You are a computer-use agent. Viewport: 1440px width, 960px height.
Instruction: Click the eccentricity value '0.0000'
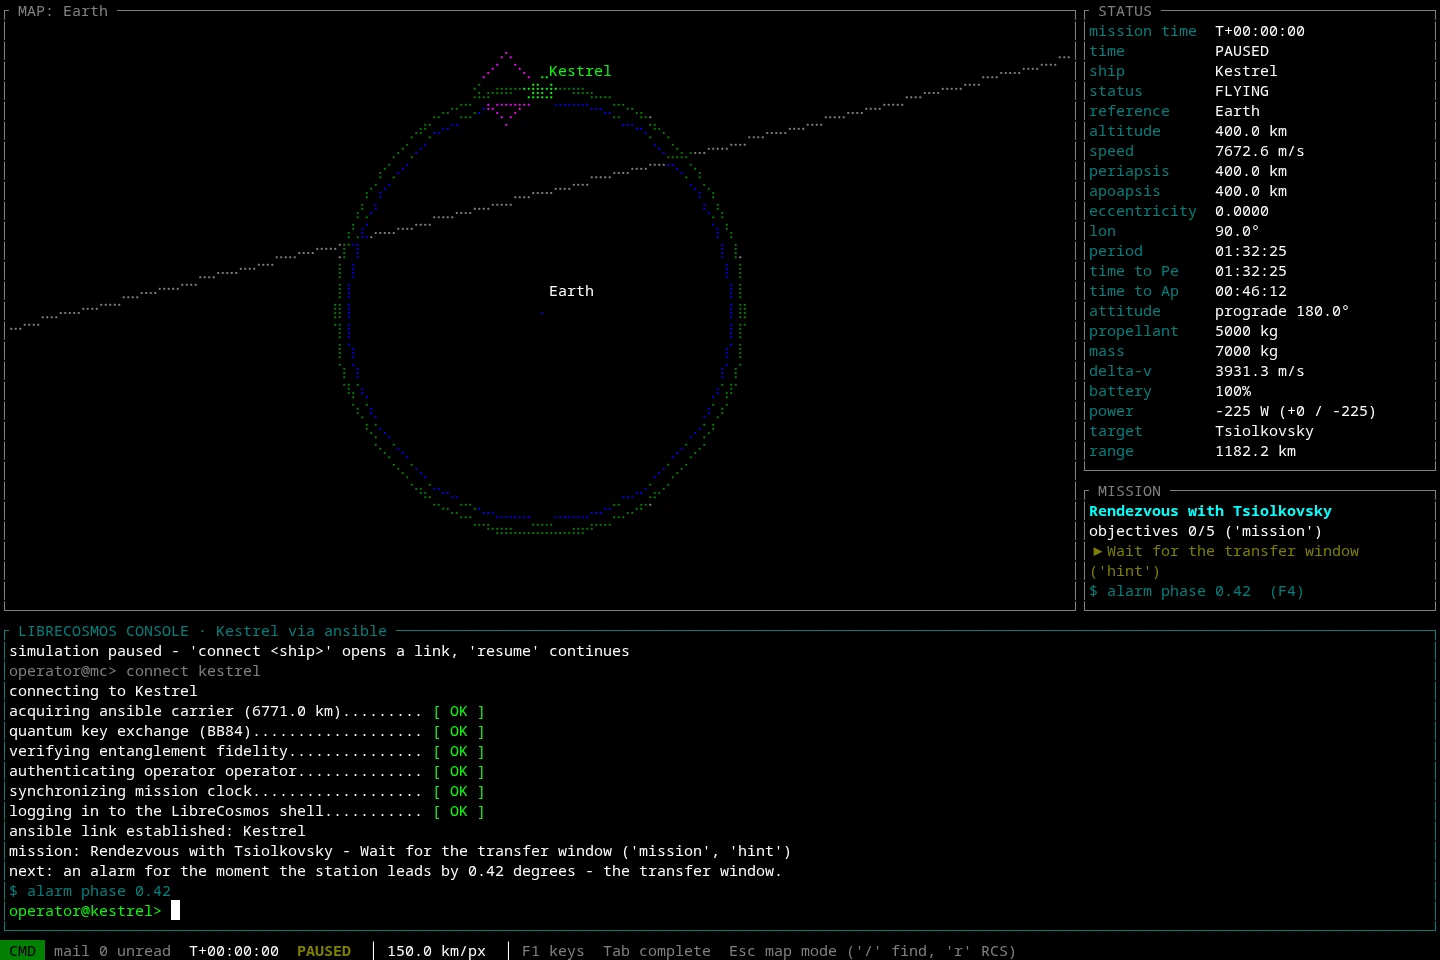pos(1242,211)
